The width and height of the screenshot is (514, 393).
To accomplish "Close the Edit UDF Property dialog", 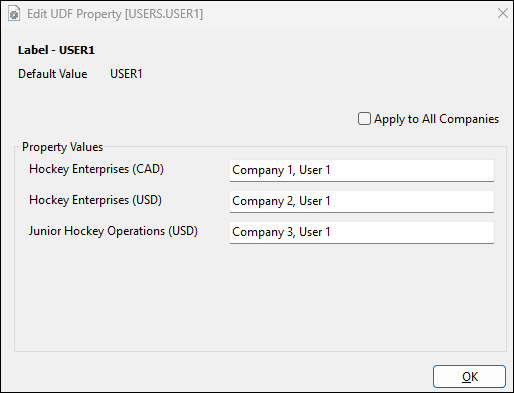I will 503,14.
